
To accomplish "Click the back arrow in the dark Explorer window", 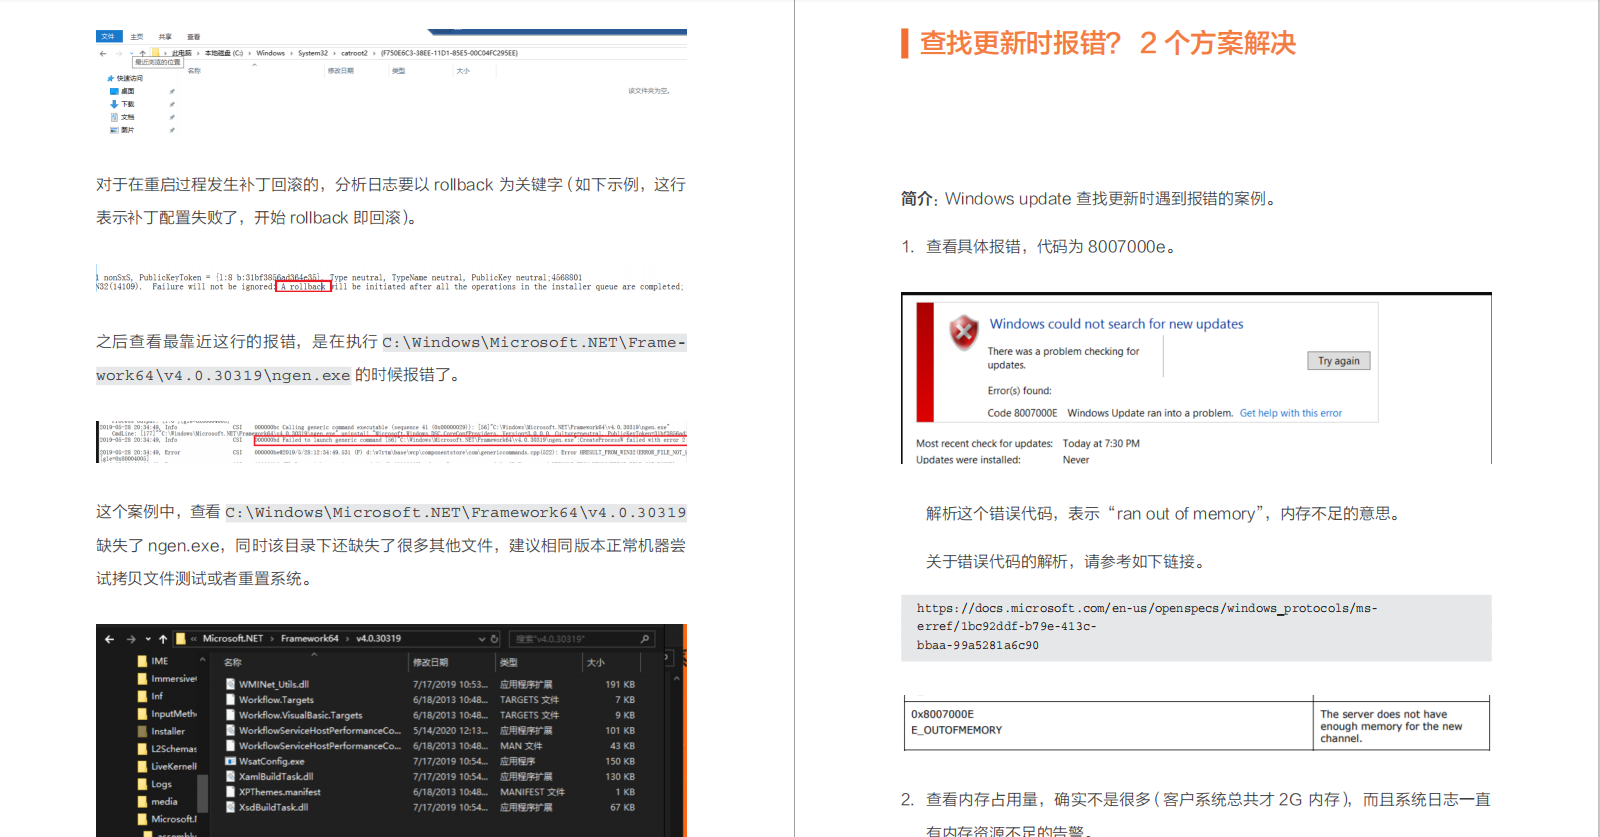I will pos(109,639).
